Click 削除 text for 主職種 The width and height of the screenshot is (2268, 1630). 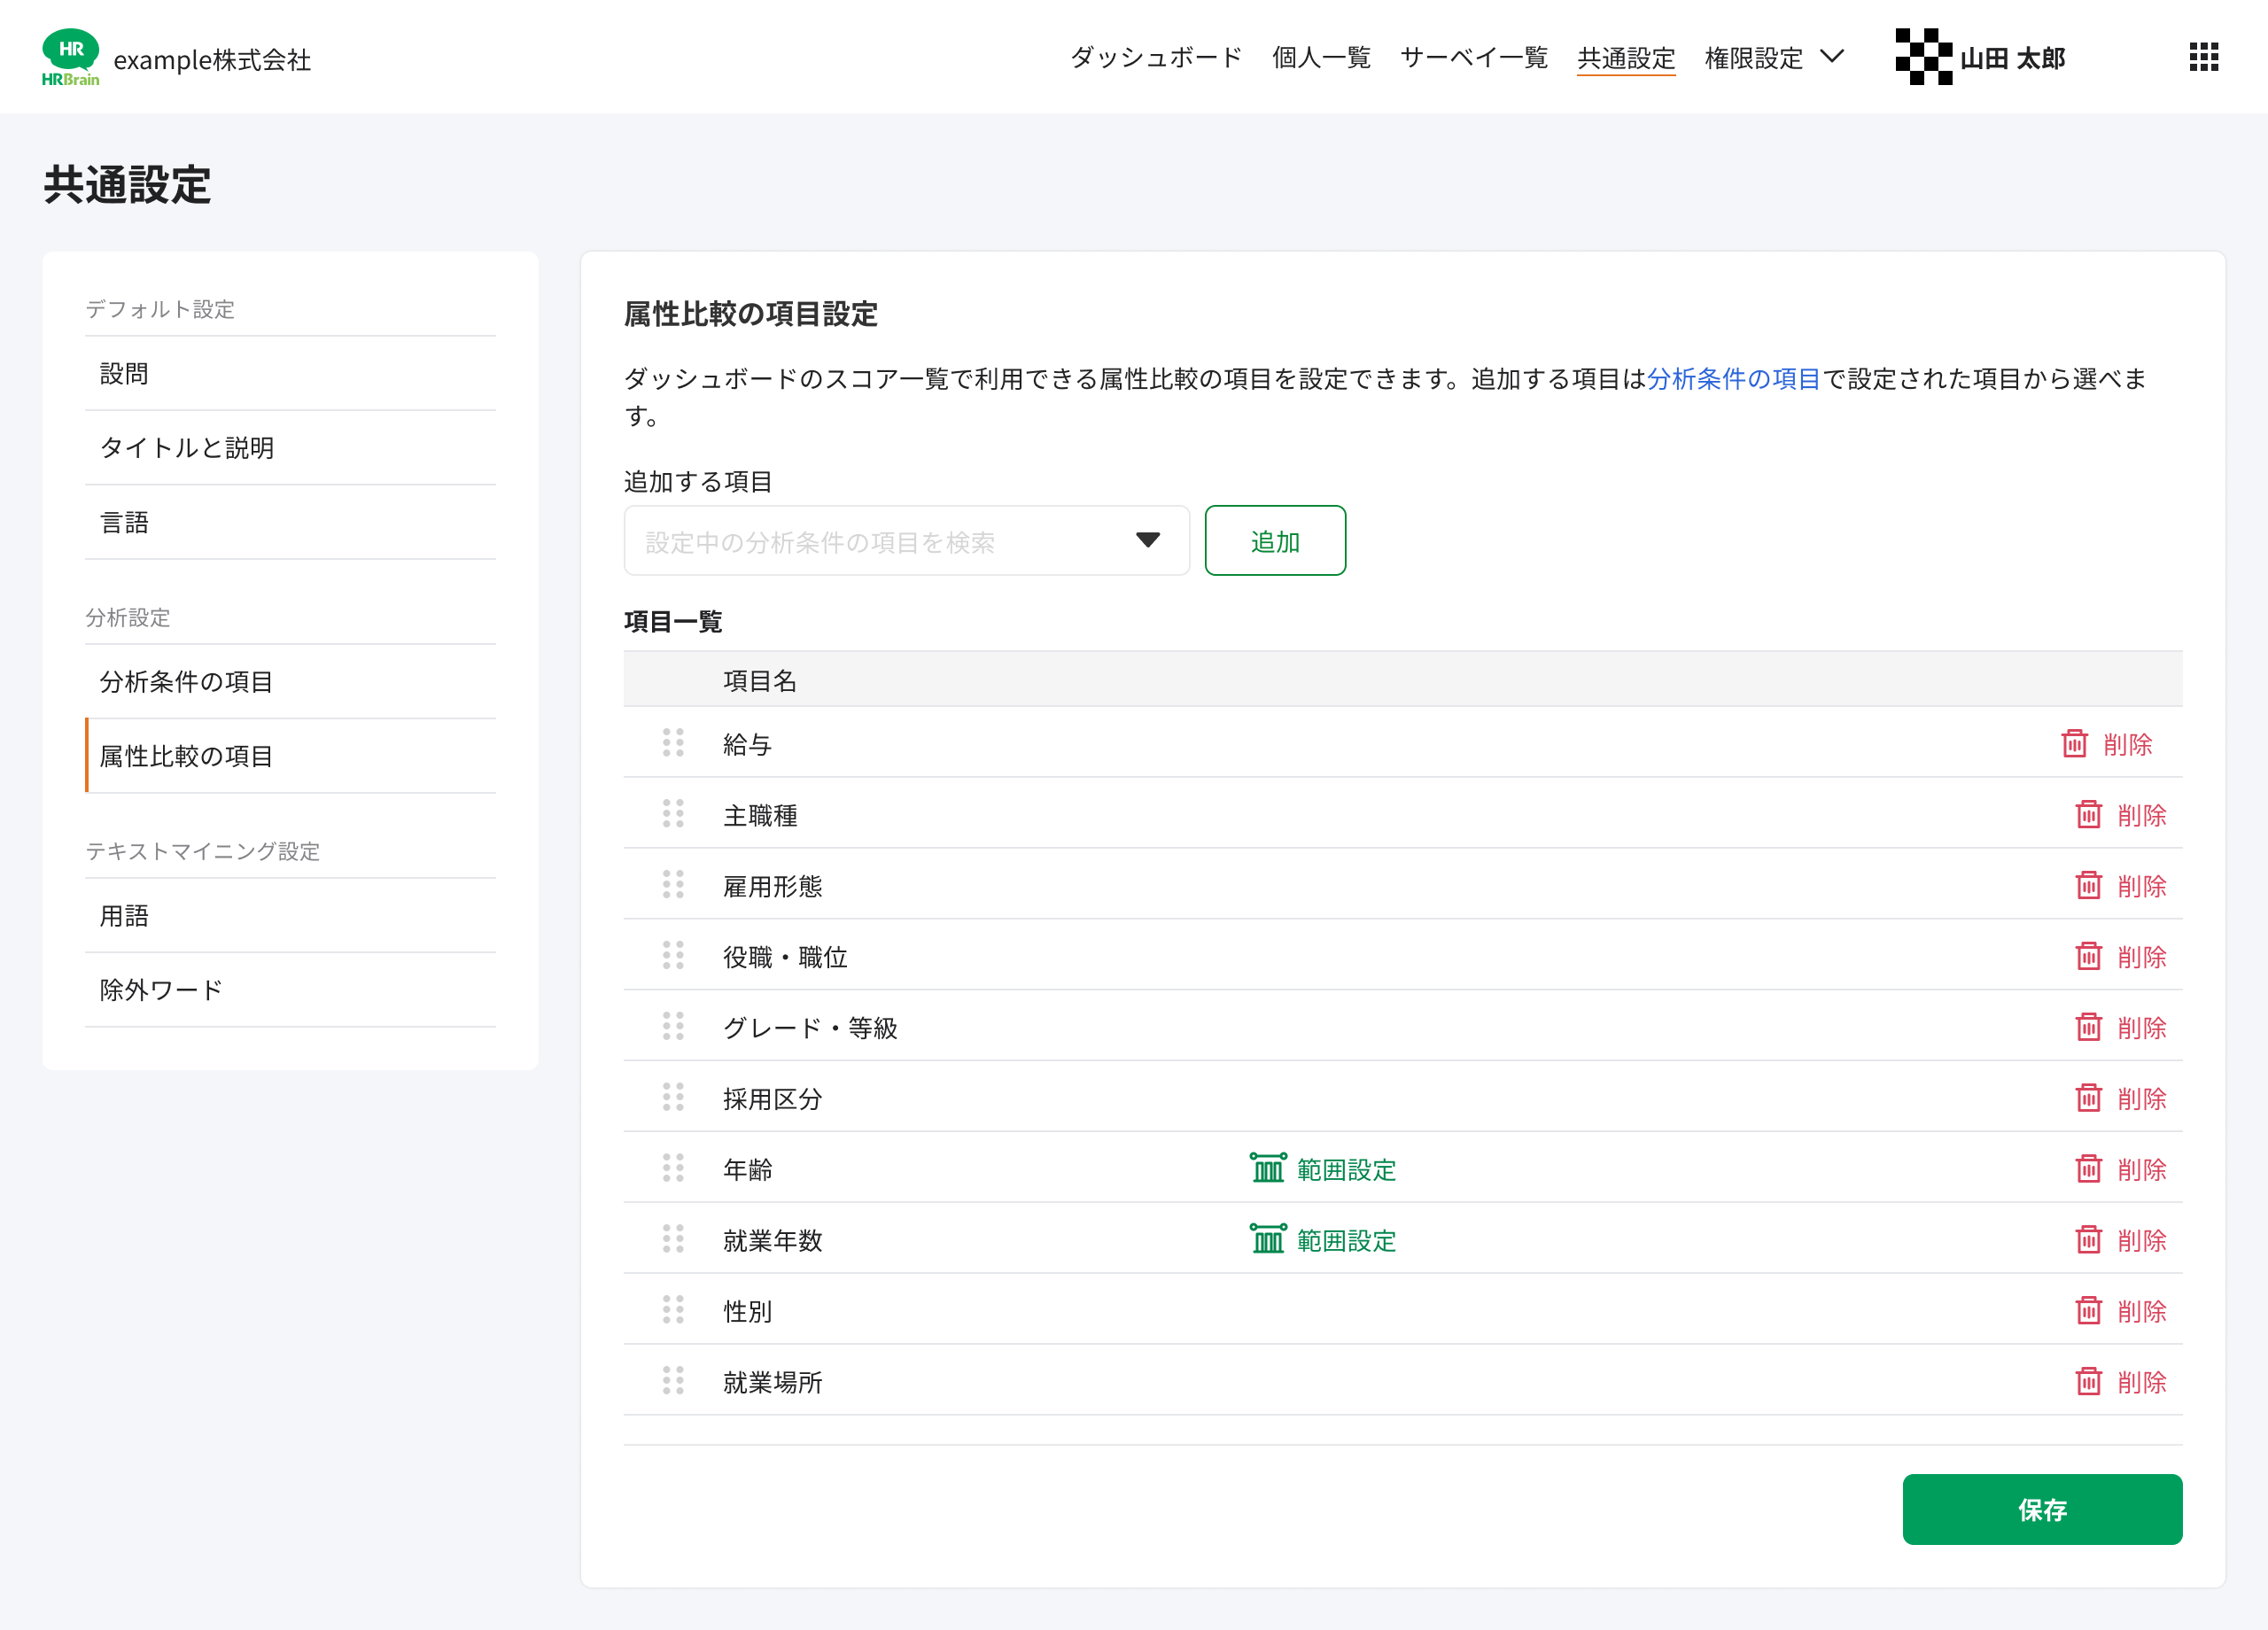click(2142, 815)
